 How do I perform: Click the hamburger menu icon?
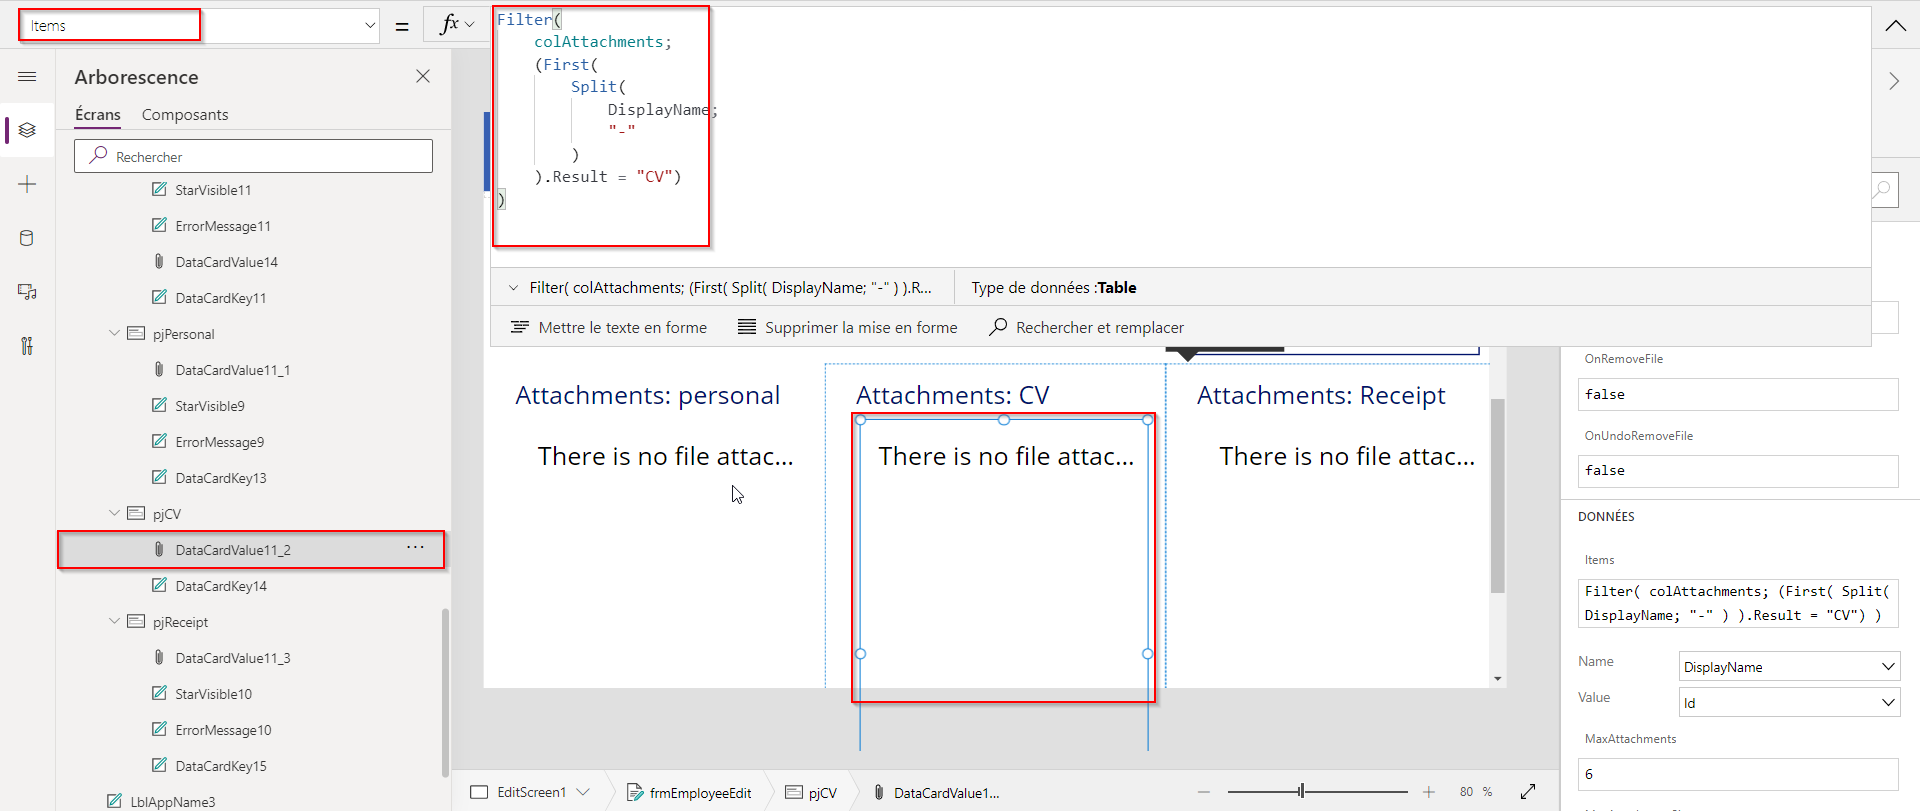point(27,77)
